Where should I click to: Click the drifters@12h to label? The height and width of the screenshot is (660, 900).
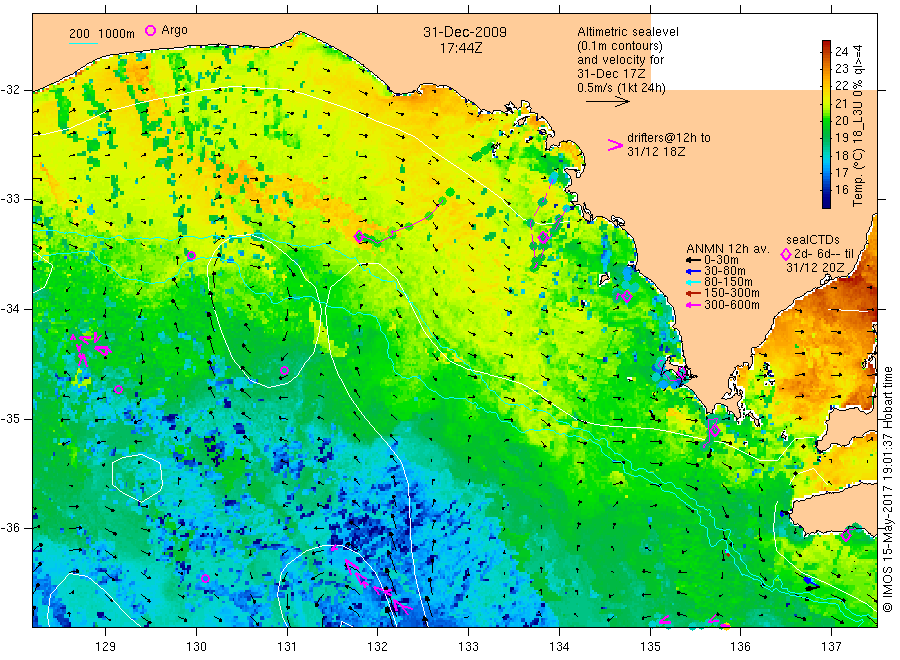(669, 138)
